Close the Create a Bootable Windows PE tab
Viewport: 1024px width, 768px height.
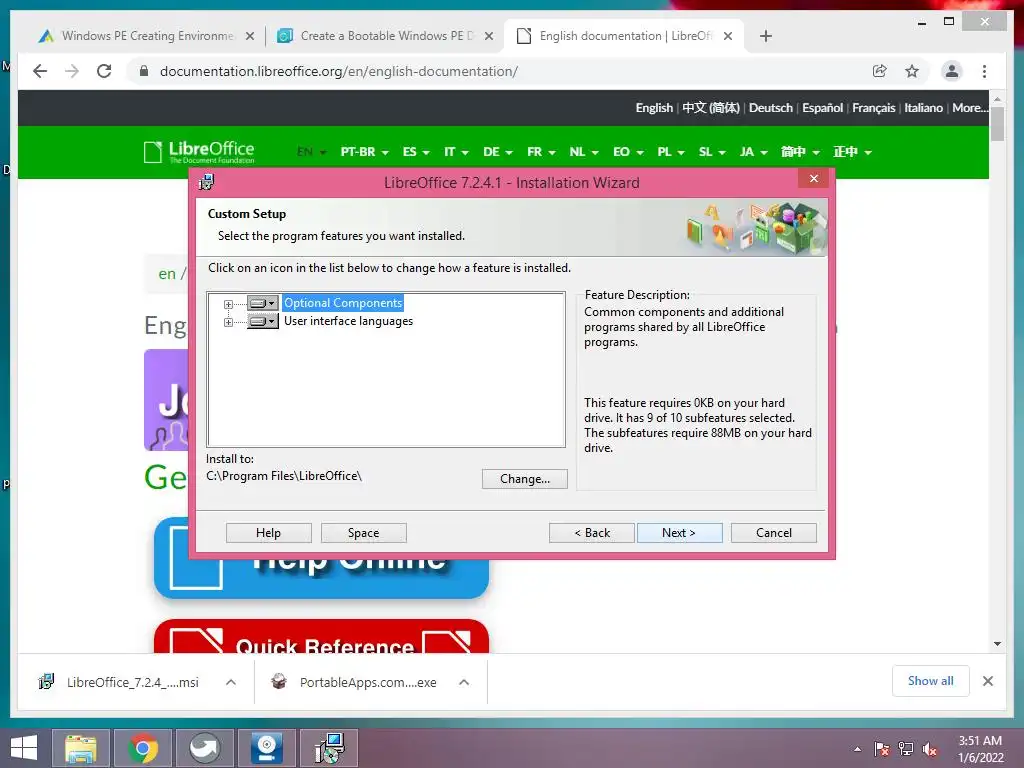489,37
